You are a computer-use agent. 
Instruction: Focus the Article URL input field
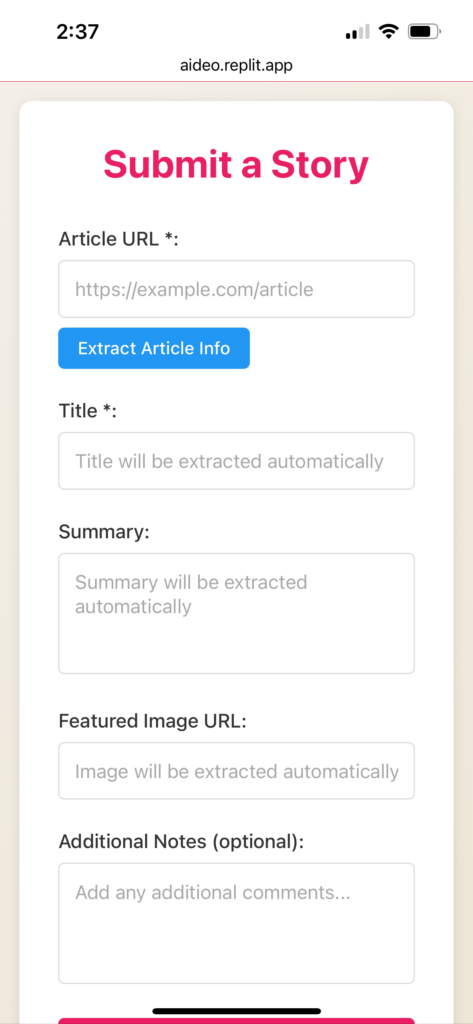point(236,289)
